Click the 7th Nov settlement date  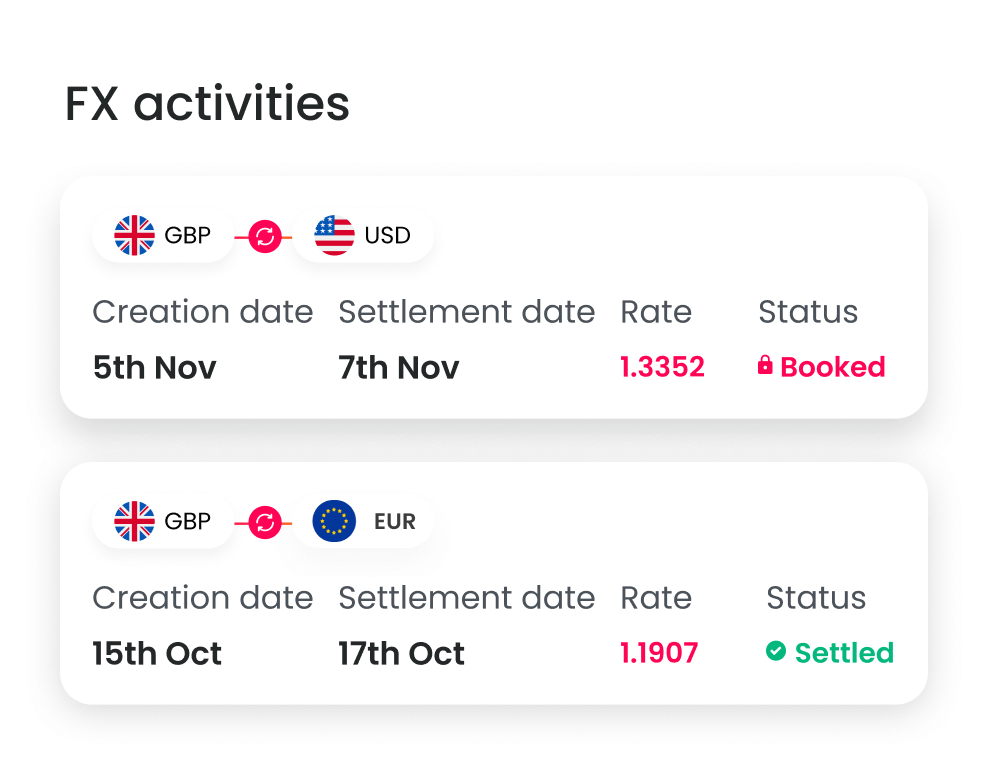tap(398, 367)
